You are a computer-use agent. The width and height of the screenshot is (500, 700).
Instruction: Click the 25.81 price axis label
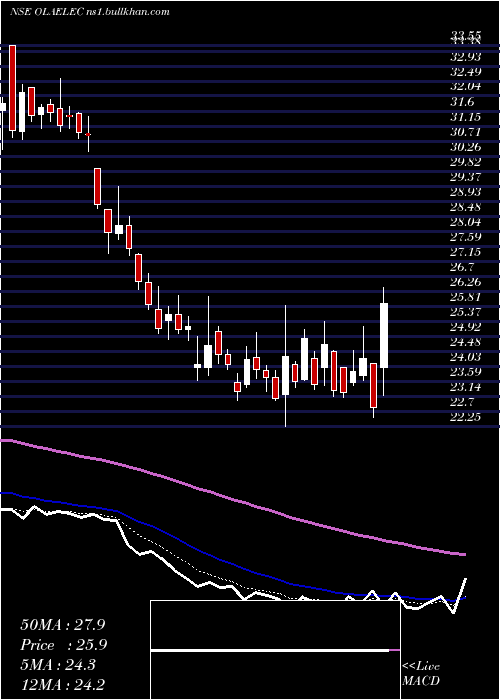(466, 297)
